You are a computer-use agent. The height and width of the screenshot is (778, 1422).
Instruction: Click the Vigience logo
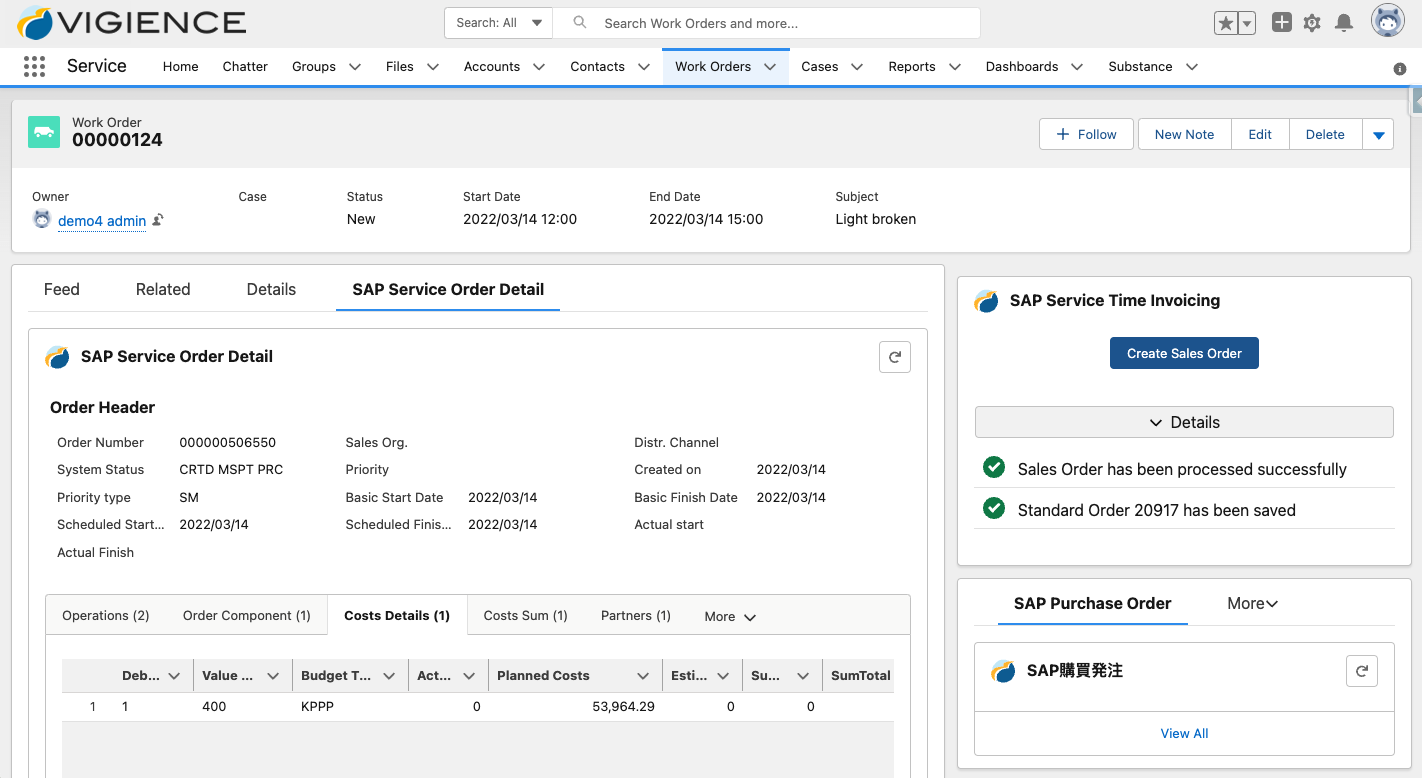click(131, 22)
